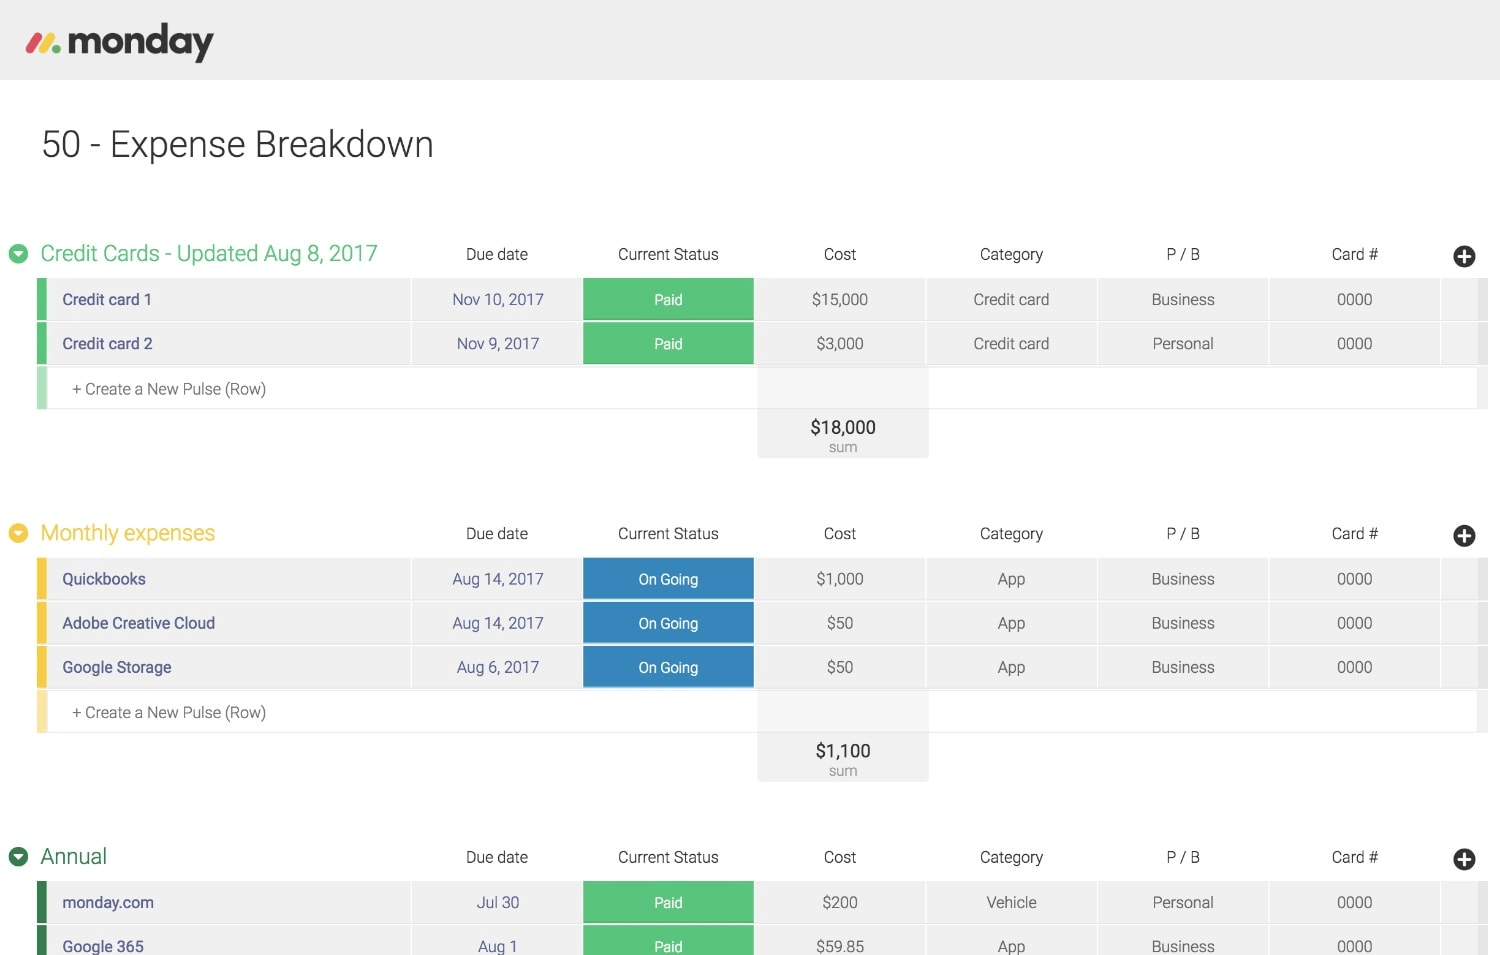Click Category header in Credit Cards group

pos(1011,255)
